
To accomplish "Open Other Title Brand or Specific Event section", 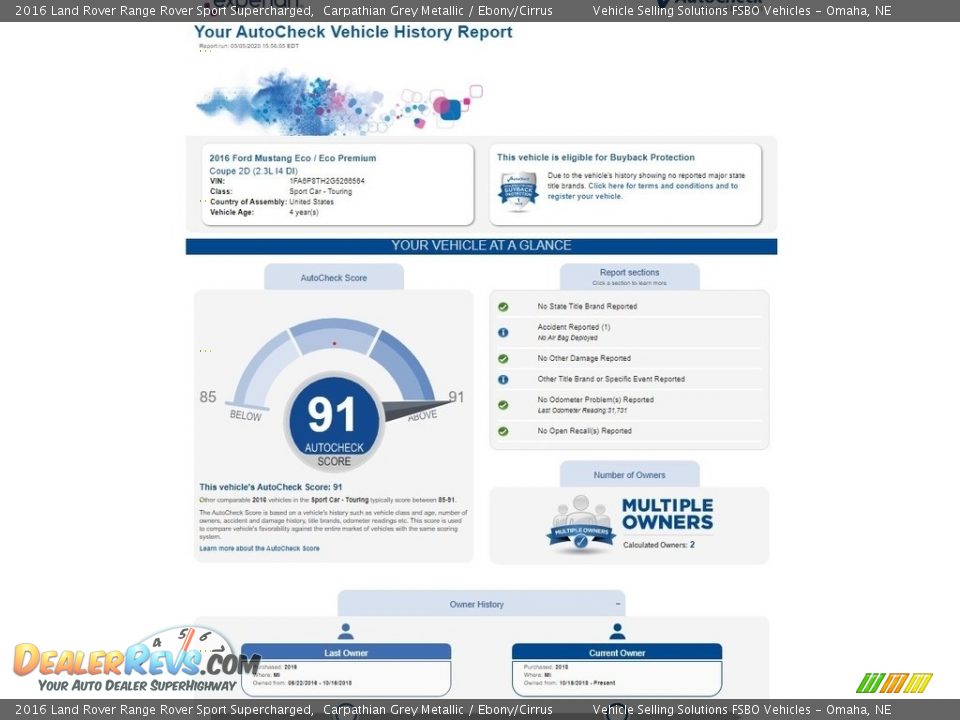I will 629,379.
